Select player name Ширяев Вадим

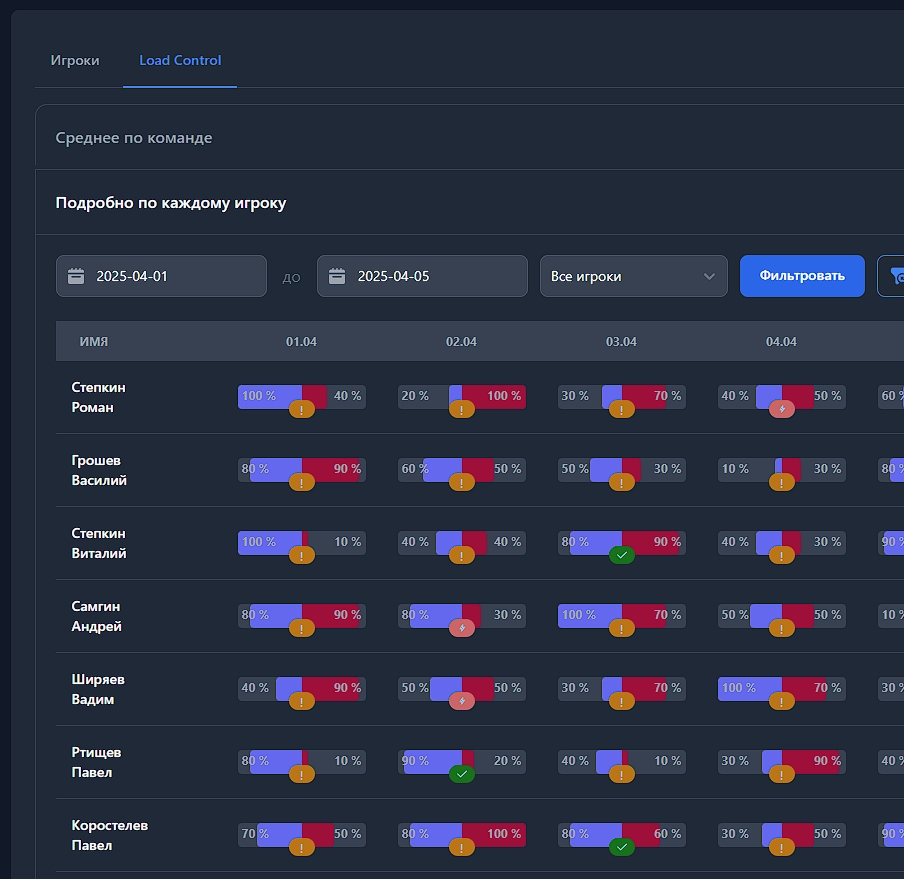(x=98, y=689)
